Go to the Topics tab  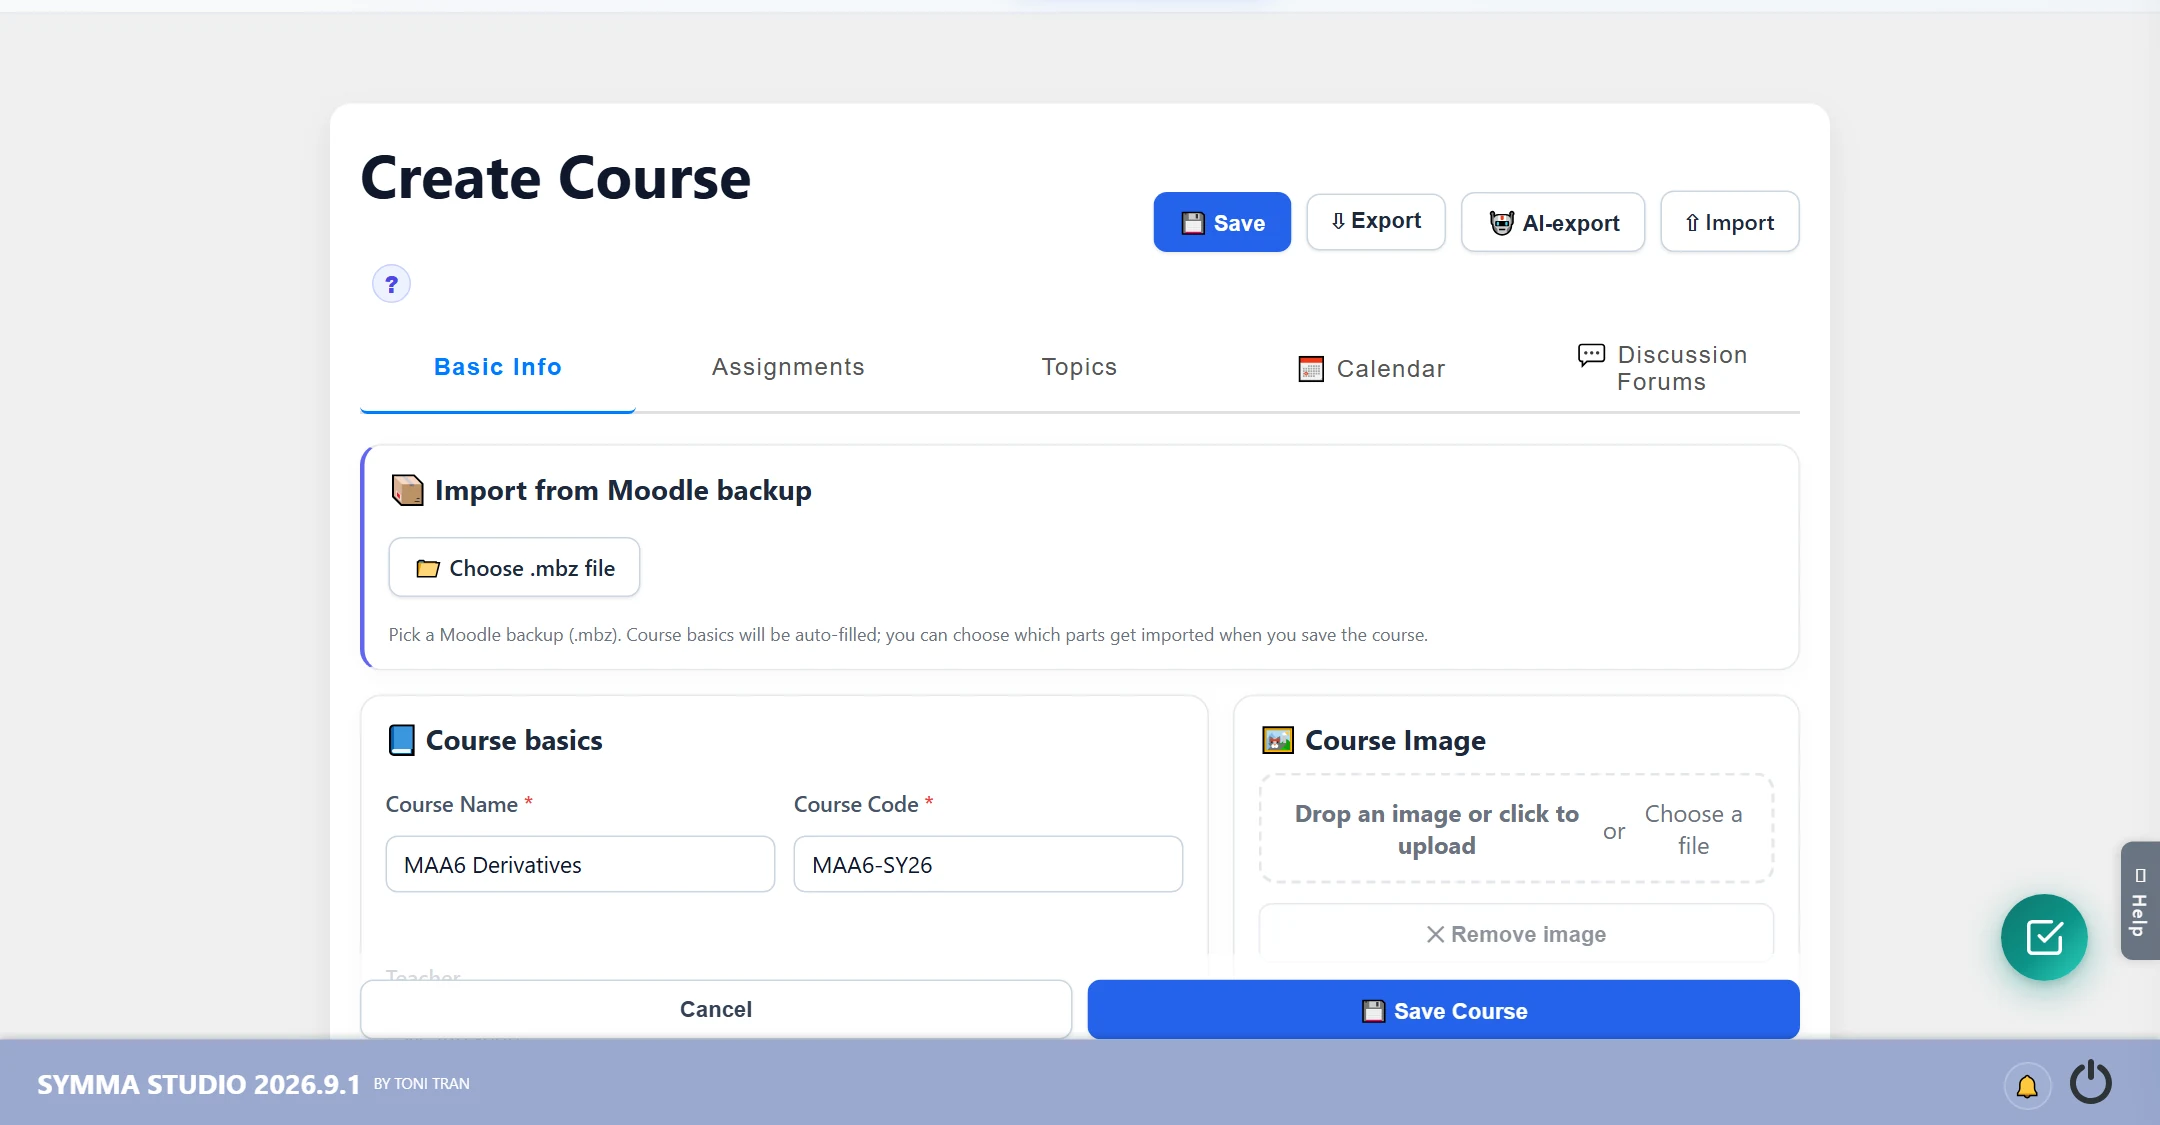click(x=1079, y=367)
